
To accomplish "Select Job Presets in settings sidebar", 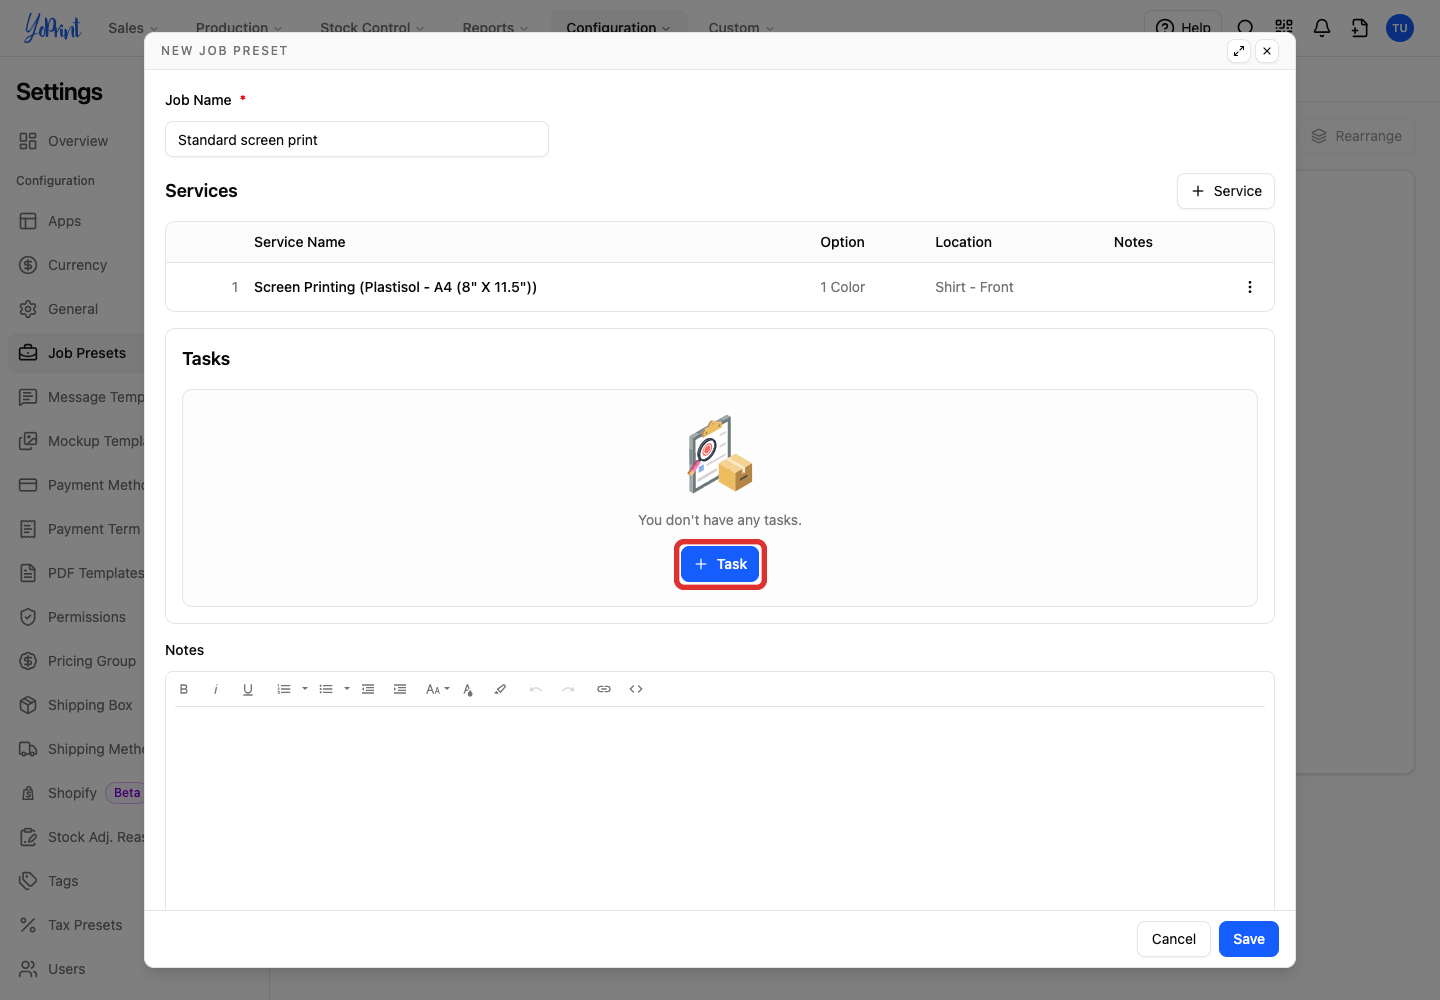I will (76, 353).
